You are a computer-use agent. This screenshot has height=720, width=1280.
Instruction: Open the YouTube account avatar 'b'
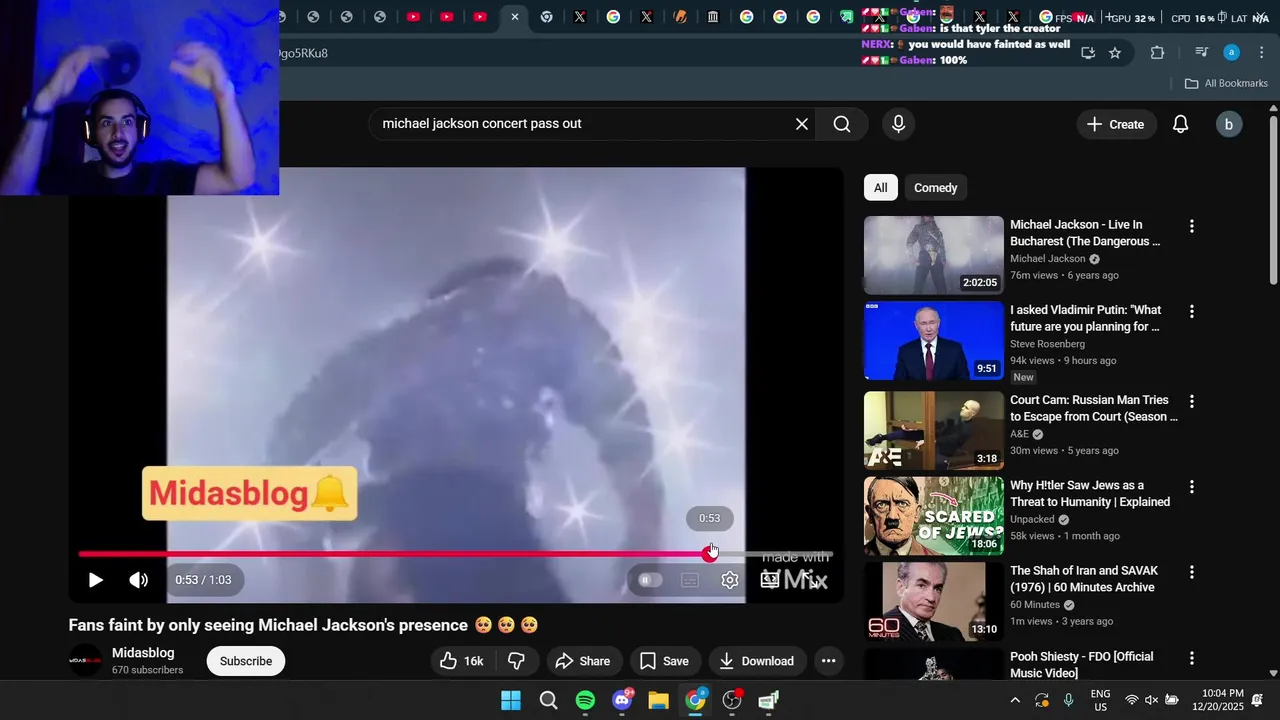click(1229, 124)
